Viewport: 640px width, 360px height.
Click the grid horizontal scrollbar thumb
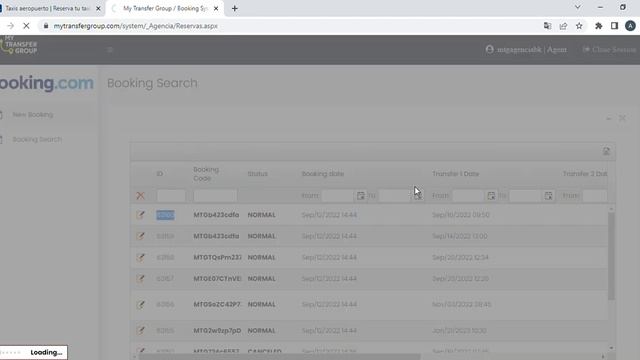tap(280, 357)
